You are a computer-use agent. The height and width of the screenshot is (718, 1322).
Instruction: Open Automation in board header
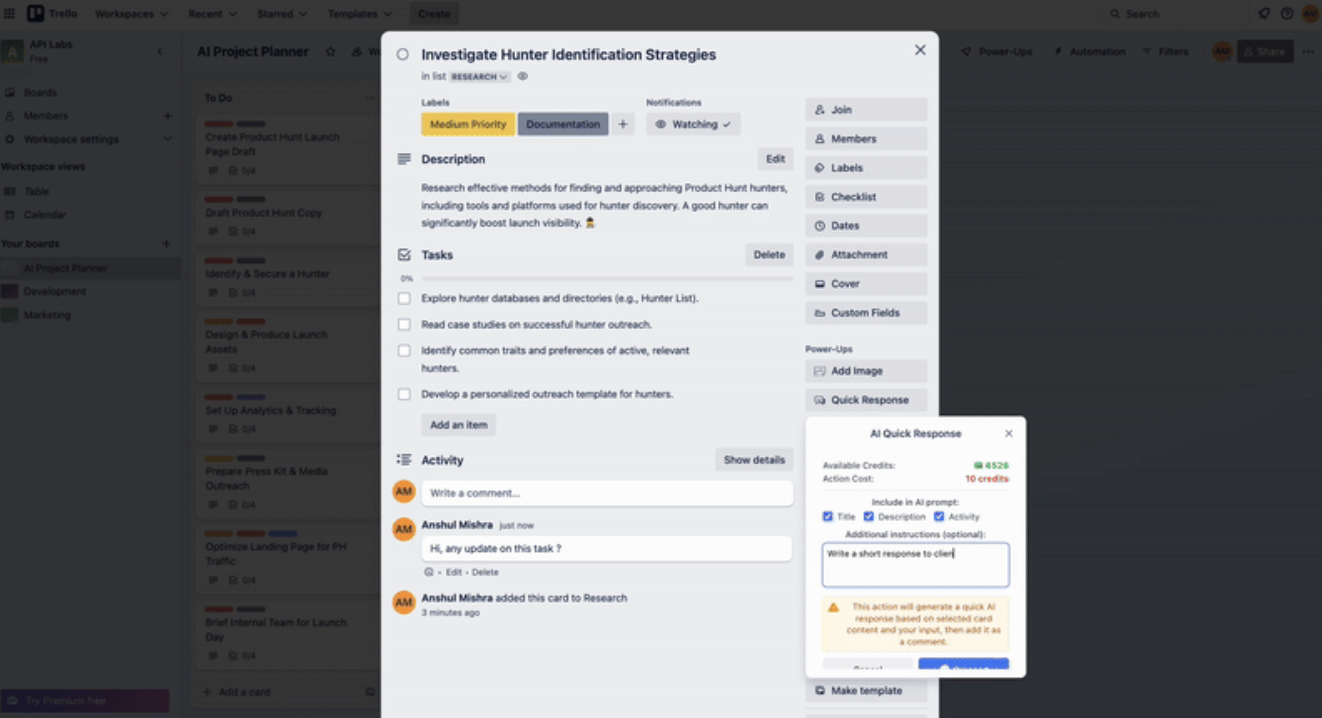coord(1089,51)
